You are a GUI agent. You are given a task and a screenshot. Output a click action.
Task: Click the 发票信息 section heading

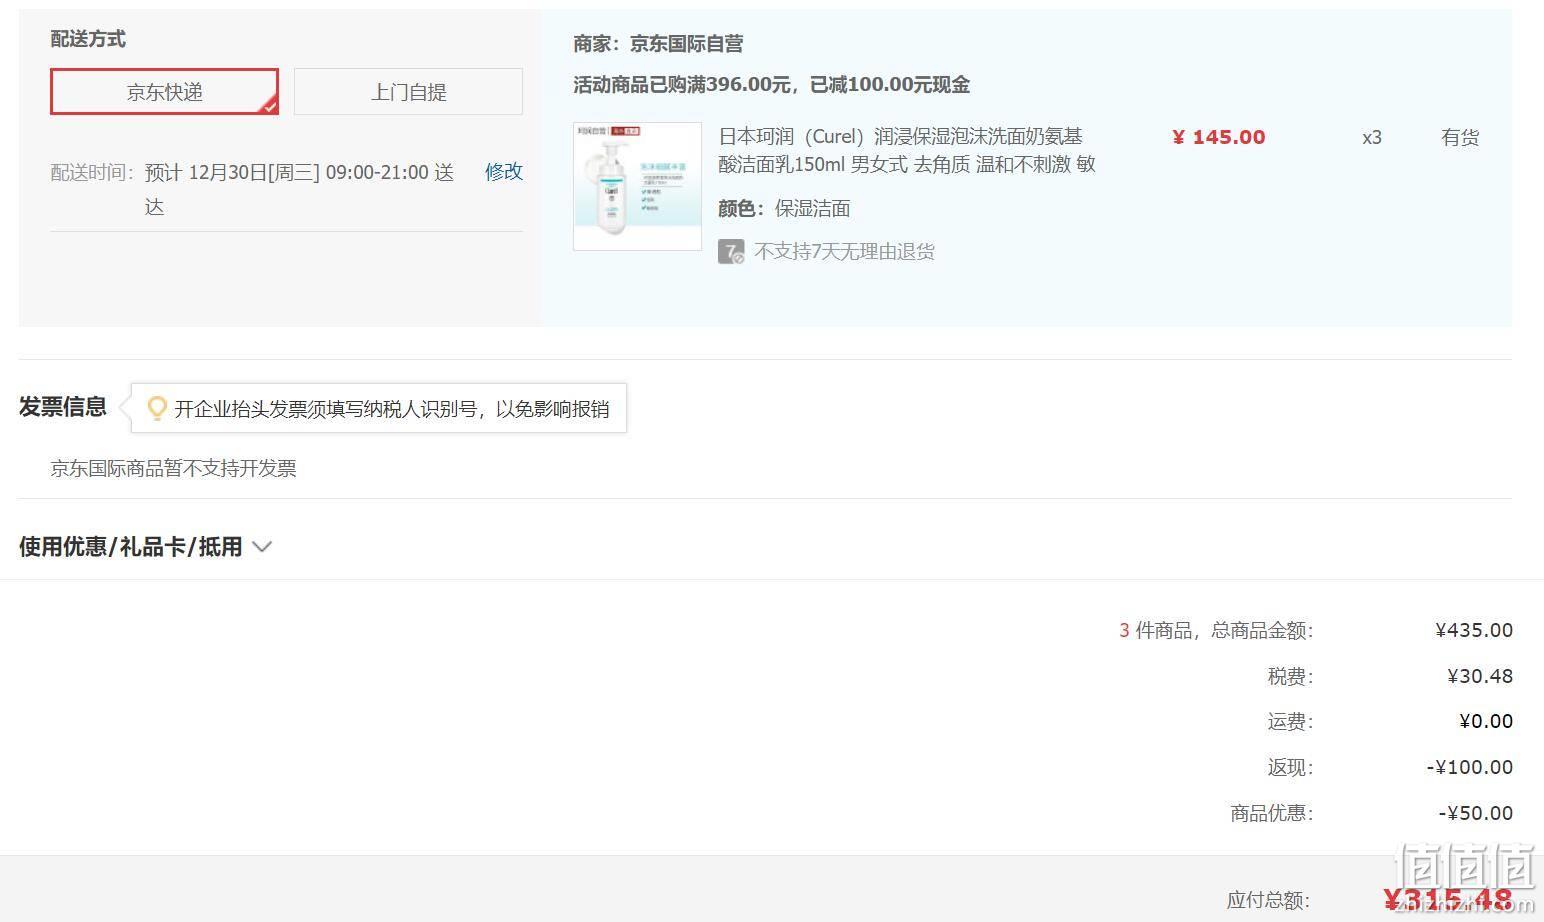tap(63, 407)
